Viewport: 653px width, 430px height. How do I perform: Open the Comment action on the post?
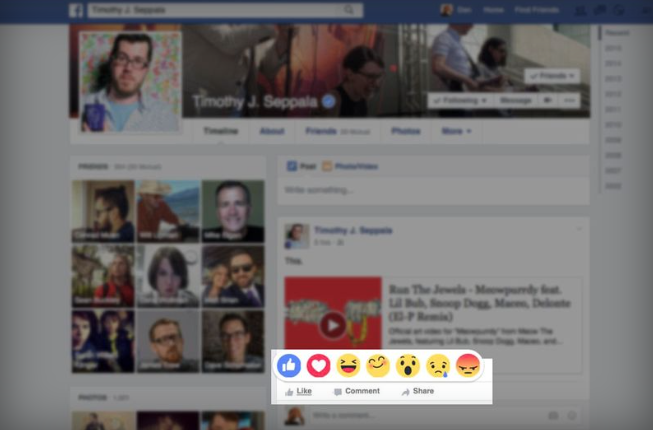click(x=357, y=391)
